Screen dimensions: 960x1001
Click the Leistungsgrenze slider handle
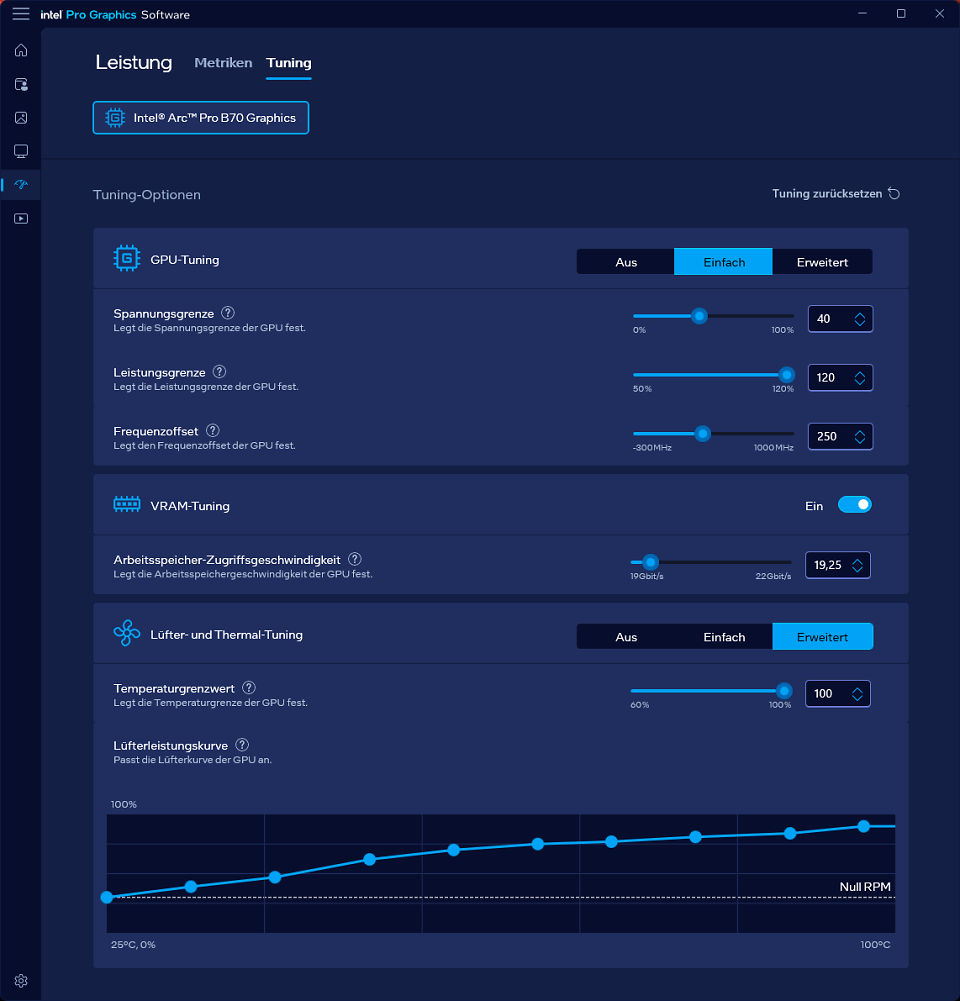pos(787,375)
